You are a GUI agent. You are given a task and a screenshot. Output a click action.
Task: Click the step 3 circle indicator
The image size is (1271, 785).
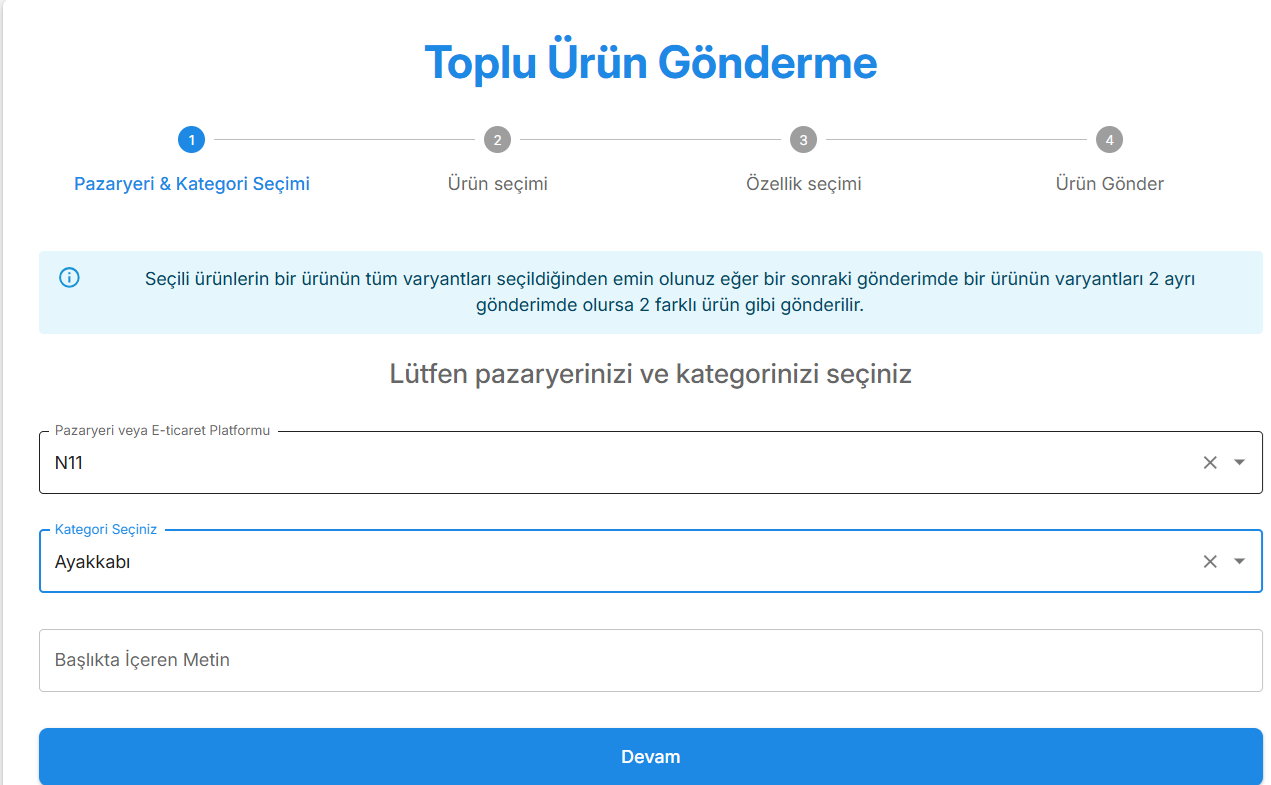pos(803,140)
